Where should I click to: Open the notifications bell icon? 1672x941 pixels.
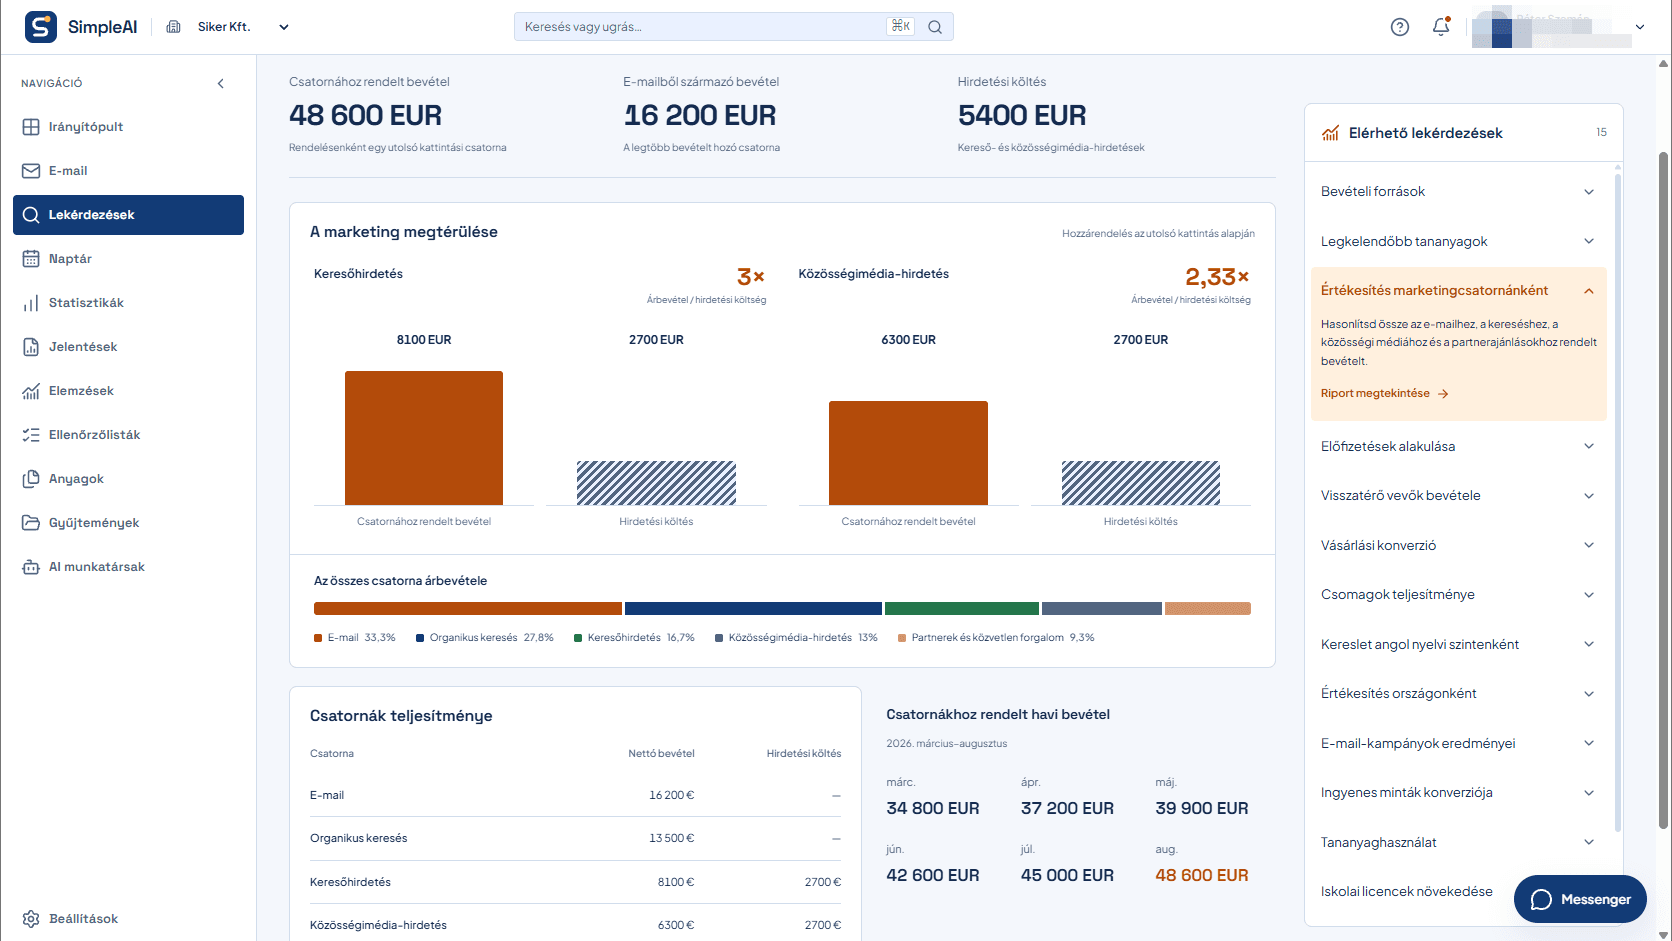1441,27
